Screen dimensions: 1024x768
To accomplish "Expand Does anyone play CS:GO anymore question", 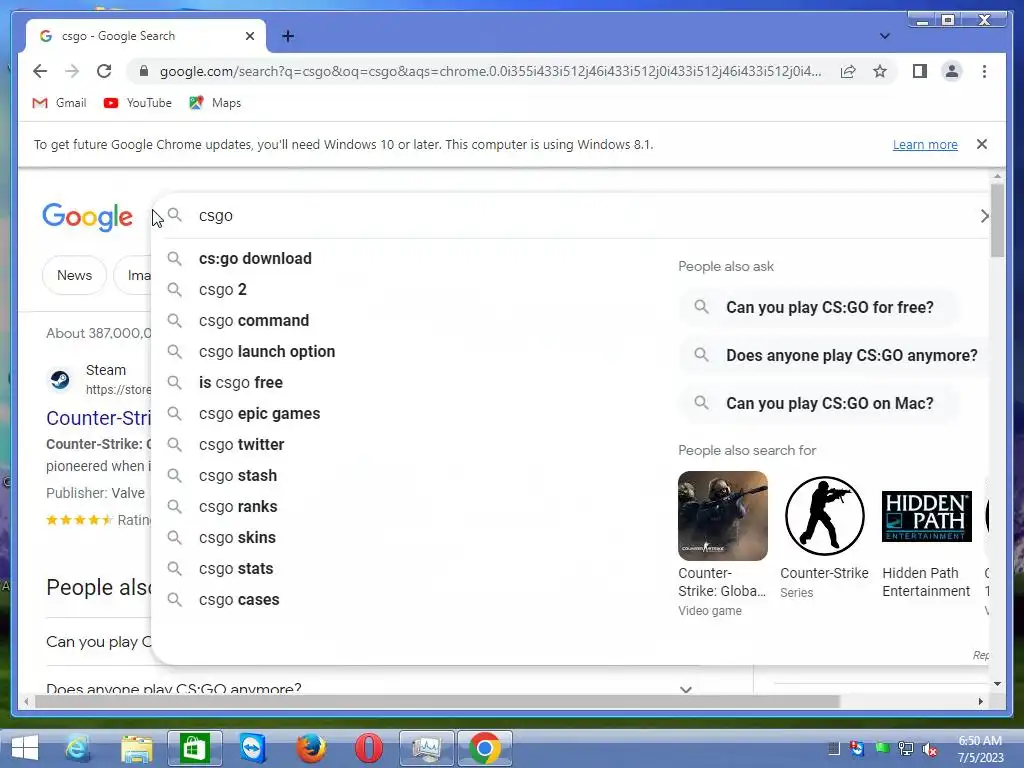I will 686,688.
